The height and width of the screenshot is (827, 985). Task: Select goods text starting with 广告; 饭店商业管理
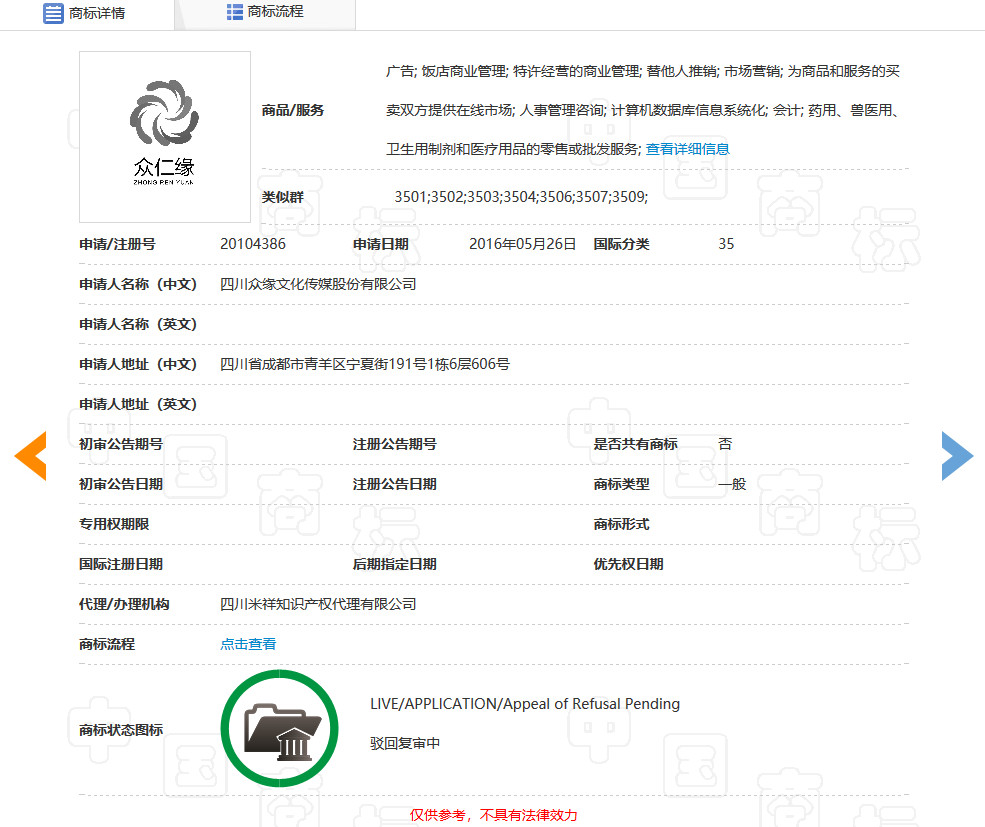pos(643,110)
